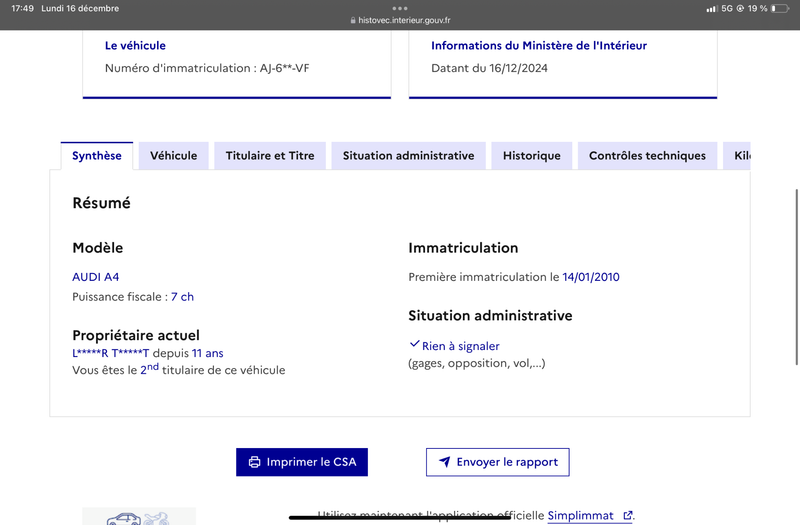
Task: Click the external-link icon beside Simplimmat
Action: click(x=628, y=515)
